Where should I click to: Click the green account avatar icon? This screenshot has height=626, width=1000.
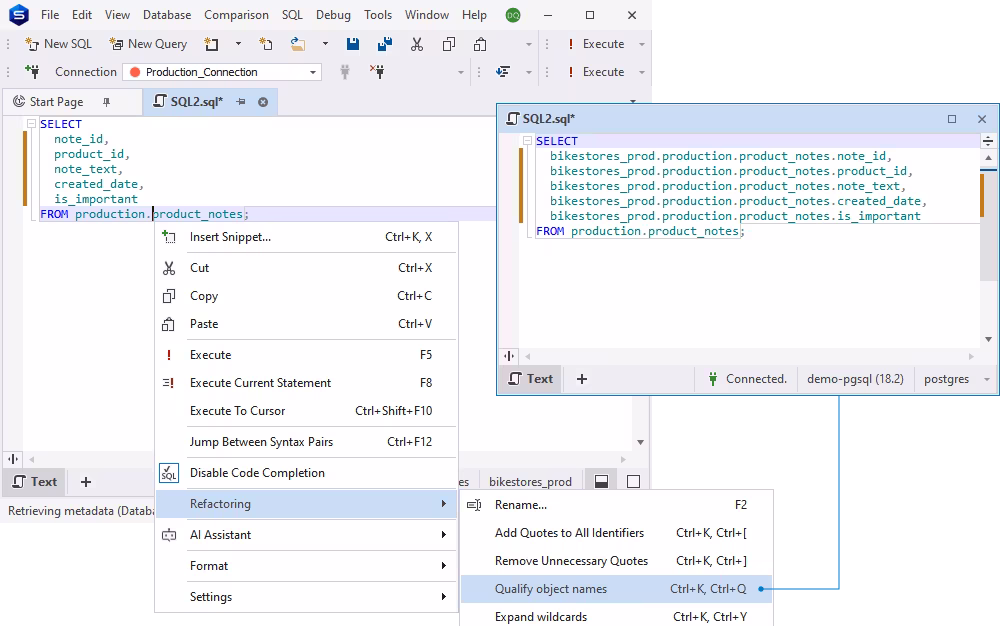[x=513, y=15]
